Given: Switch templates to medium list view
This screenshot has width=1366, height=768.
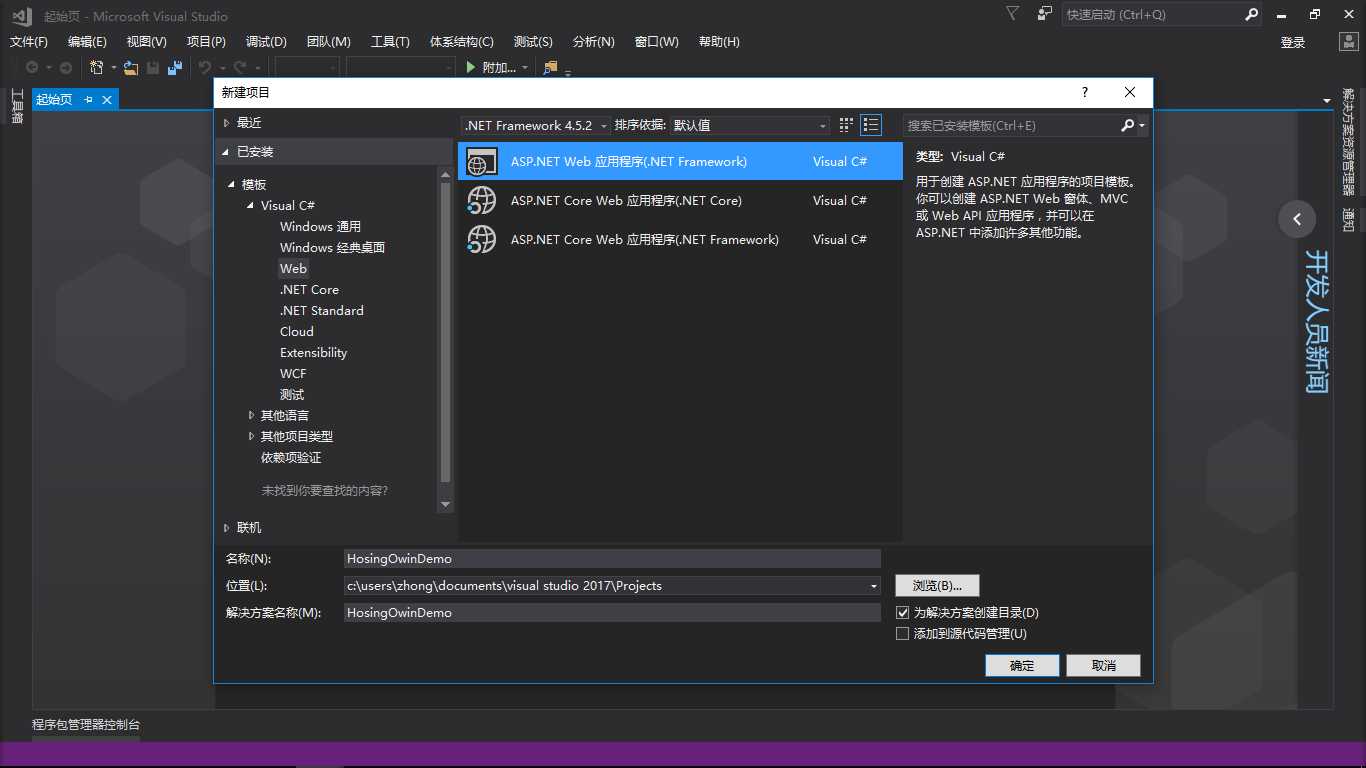Looking at the screenshot, I should (x=871, y=125).
